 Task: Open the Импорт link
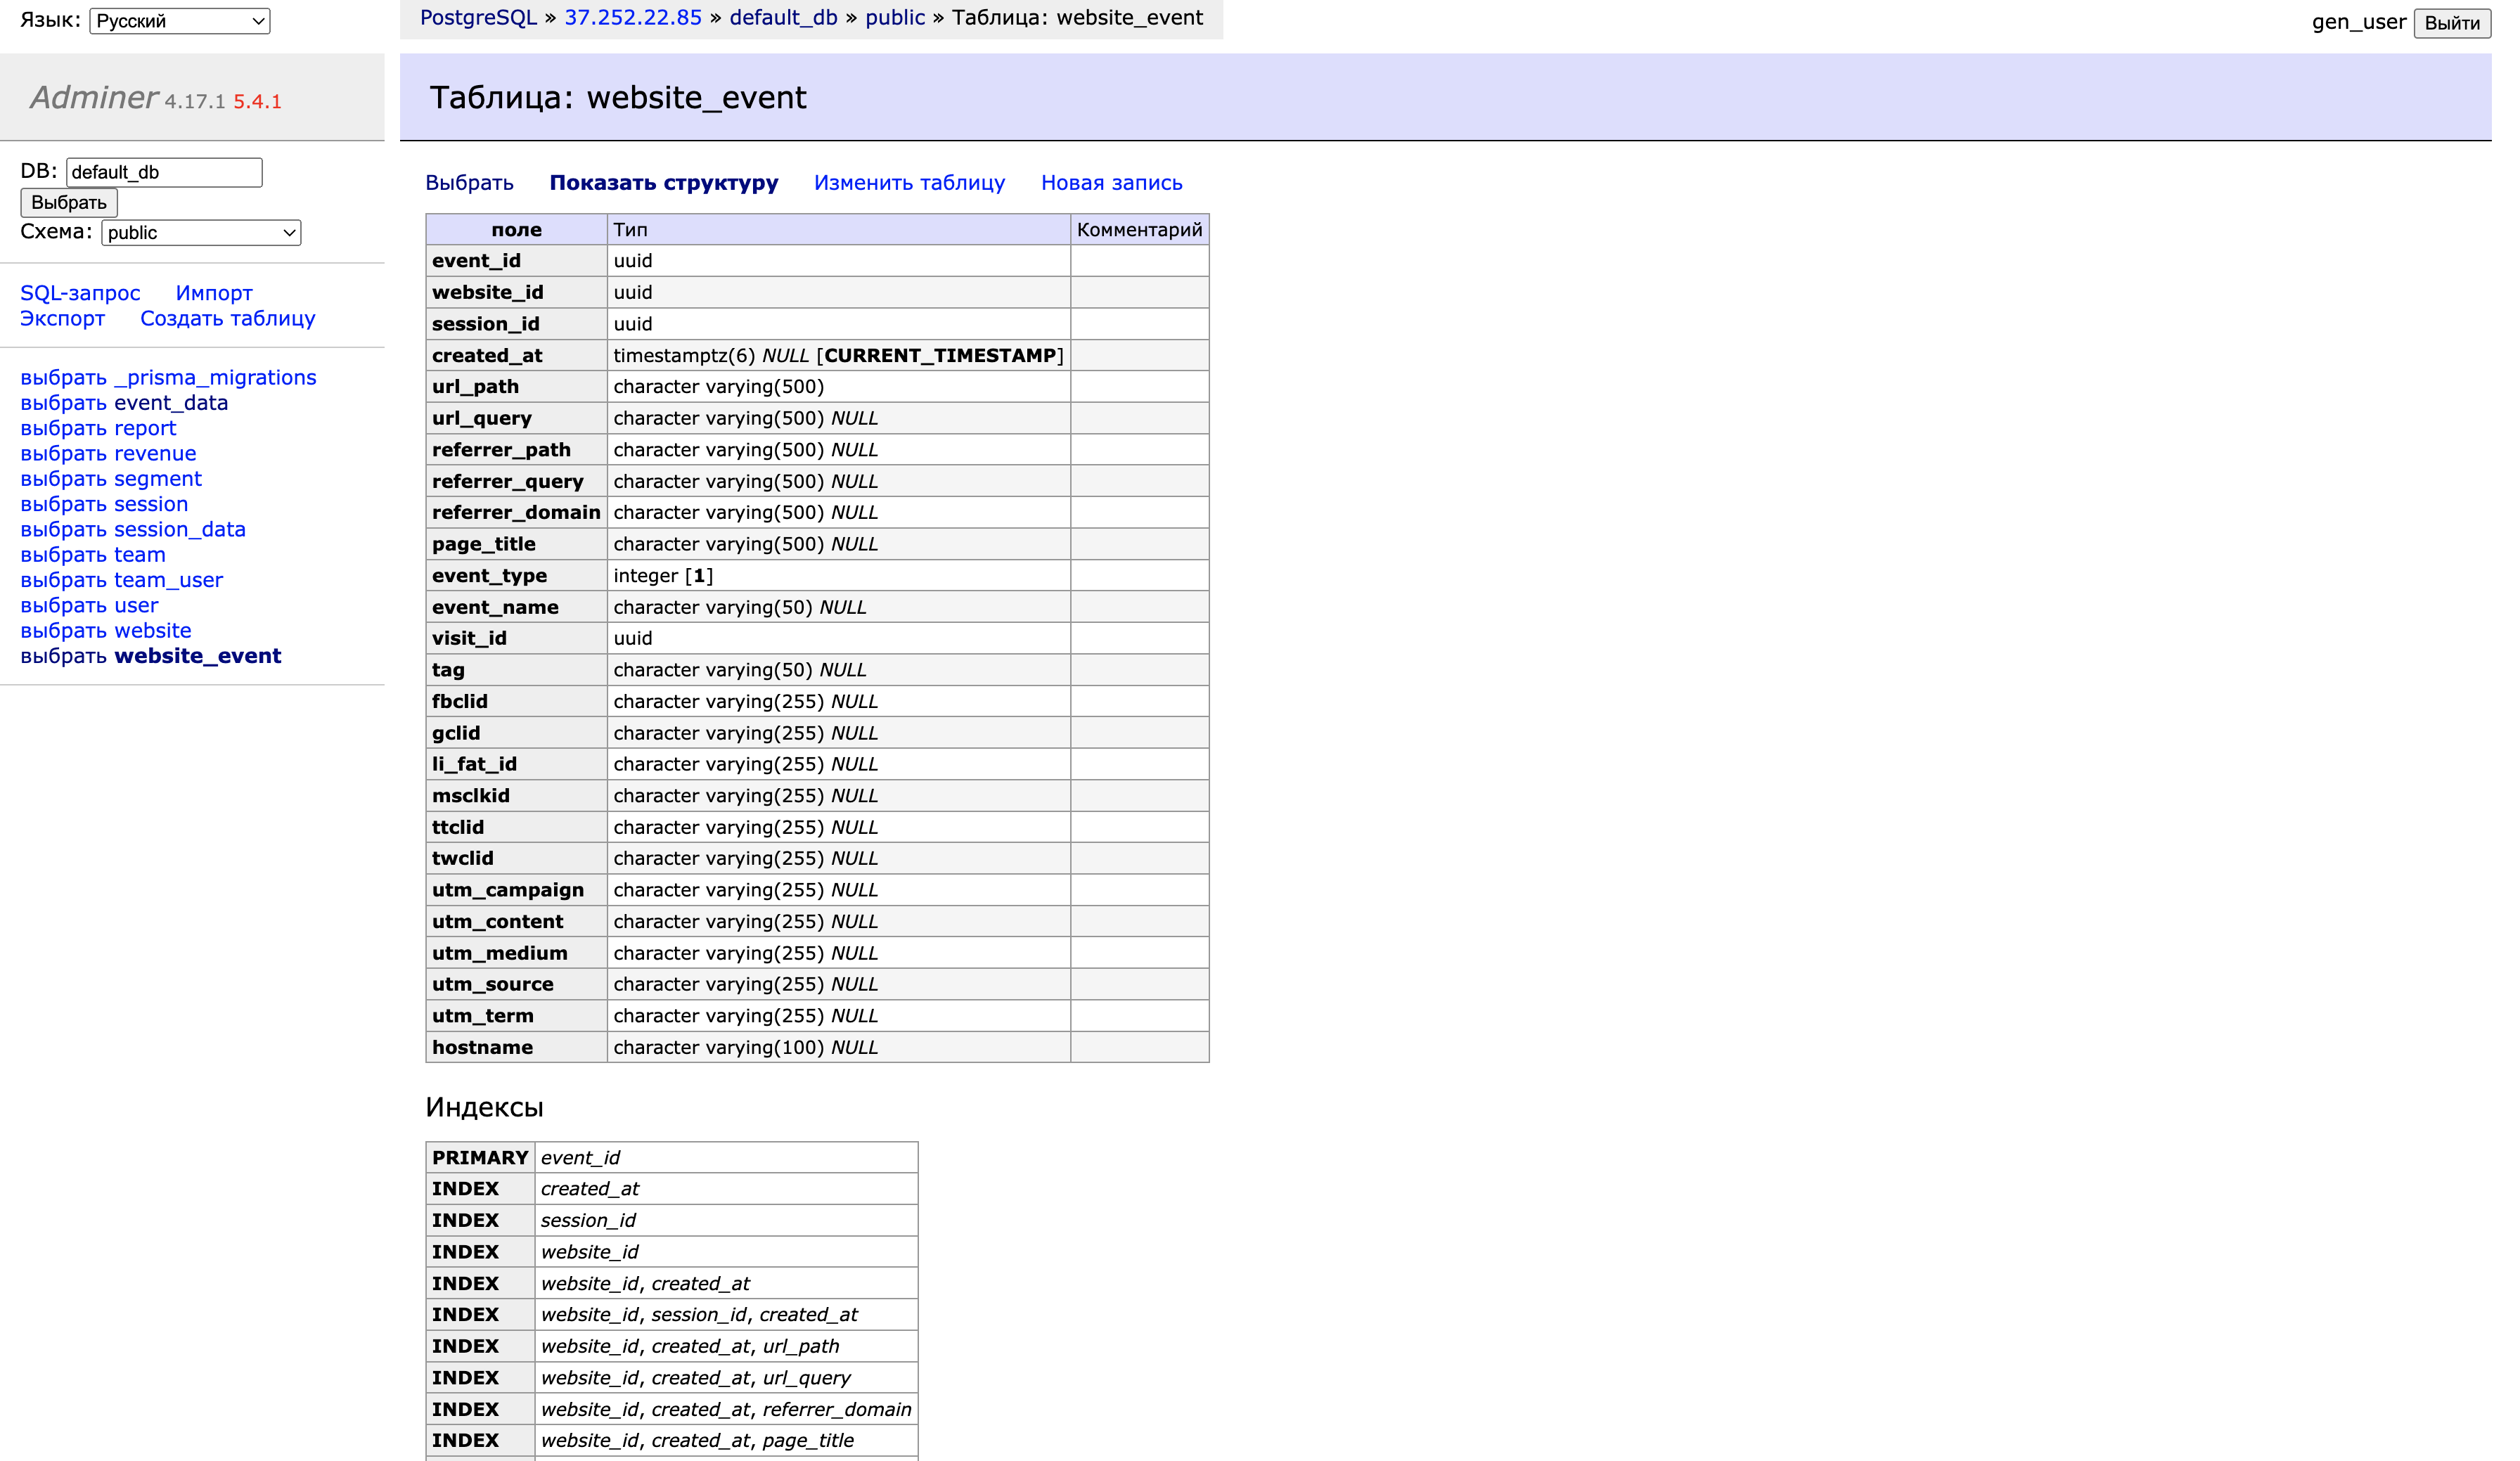(214, 293)
